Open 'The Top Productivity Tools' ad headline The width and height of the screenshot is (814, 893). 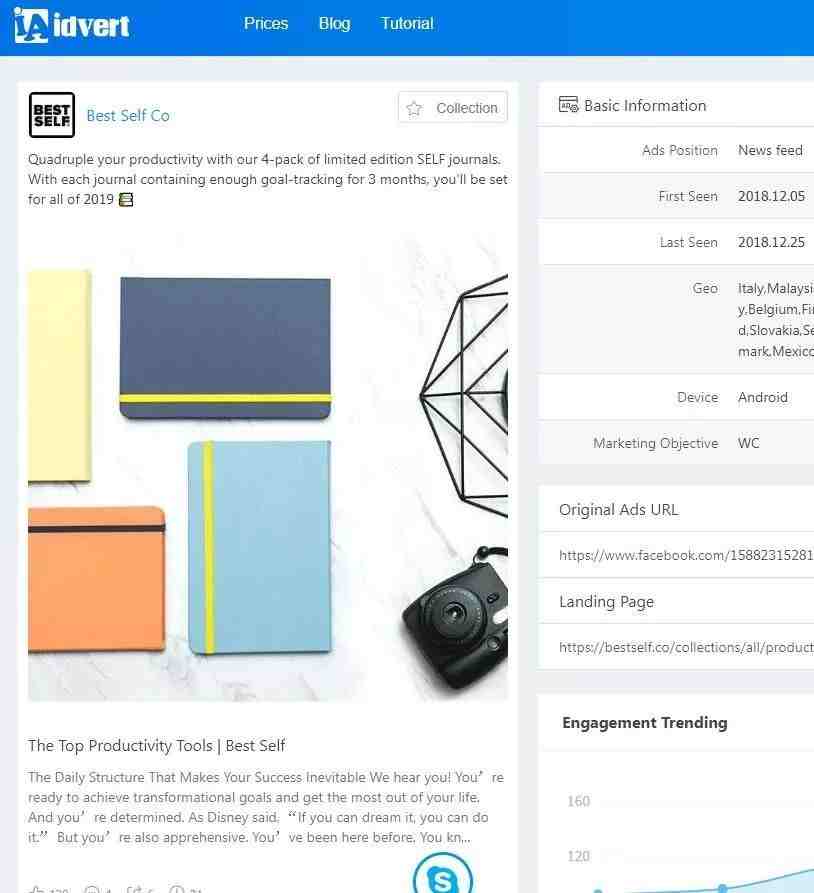(157, 745)
